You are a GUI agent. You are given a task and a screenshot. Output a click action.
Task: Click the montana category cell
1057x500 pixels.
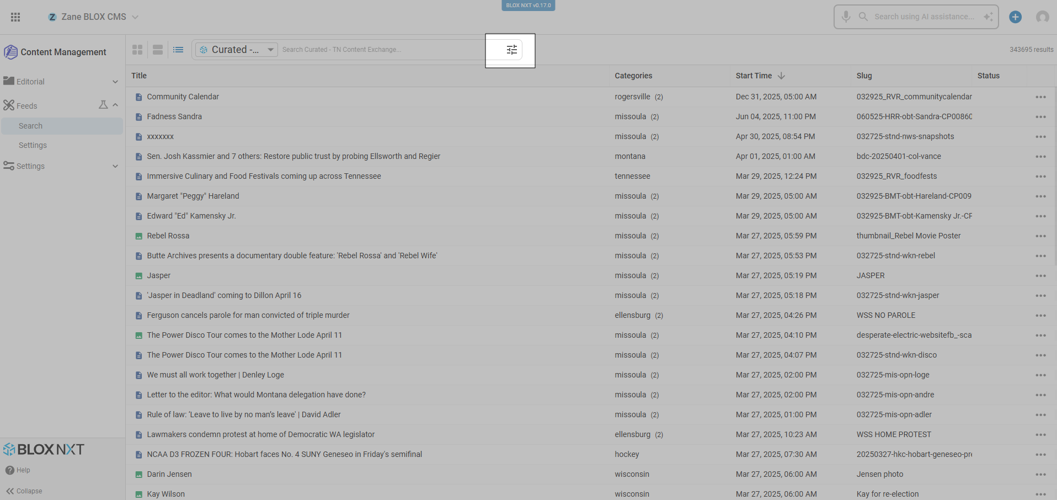[x=630, y=156]
